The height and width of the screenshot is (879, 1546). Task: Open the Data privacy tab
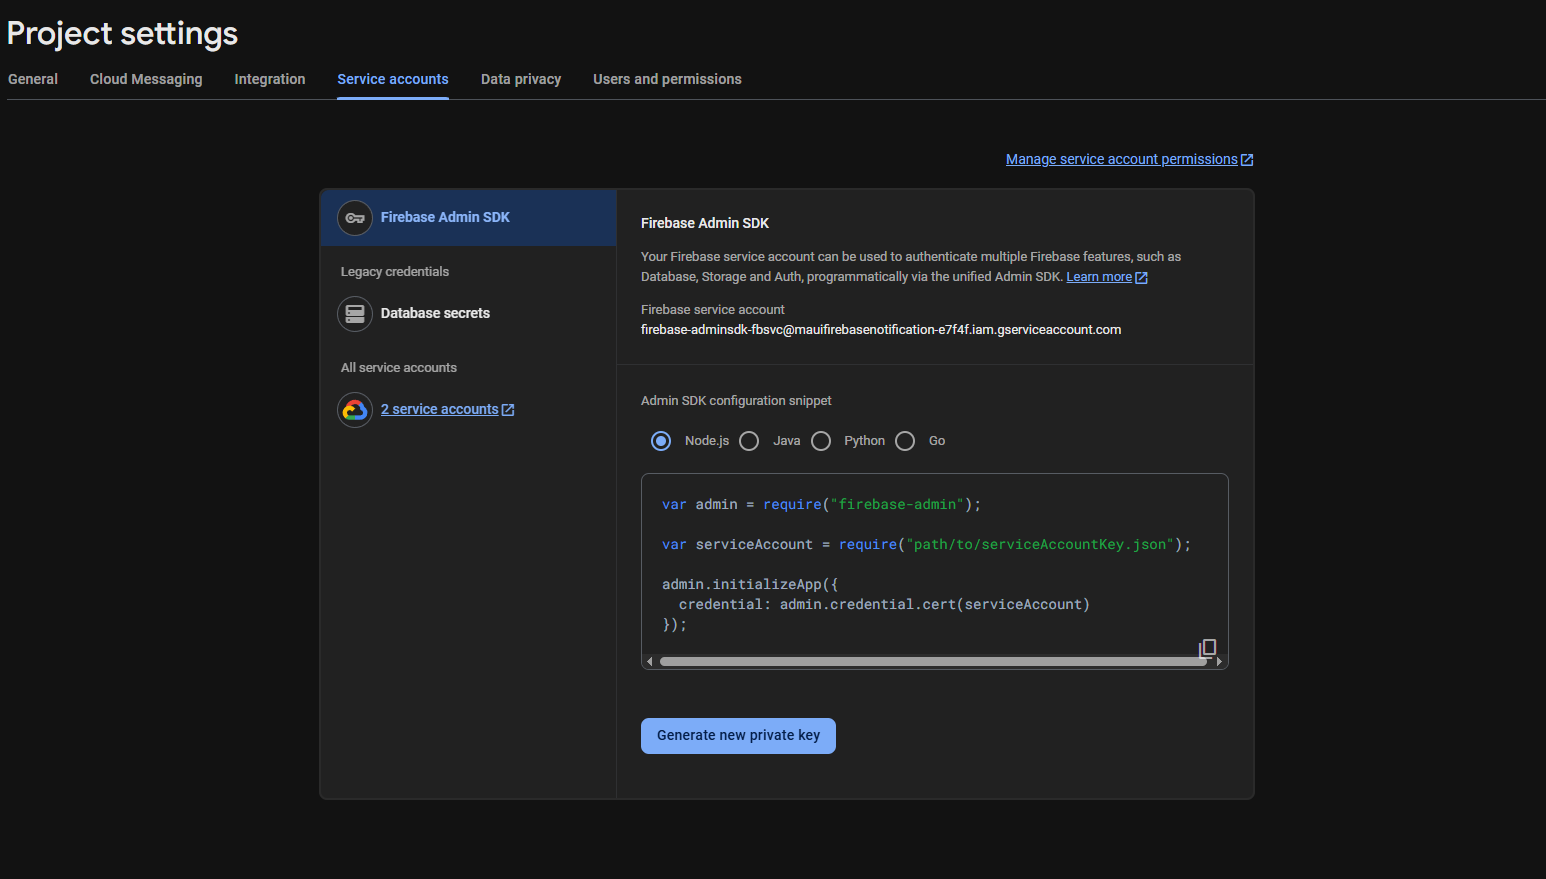pyautogui.click(x=520, y=79)
